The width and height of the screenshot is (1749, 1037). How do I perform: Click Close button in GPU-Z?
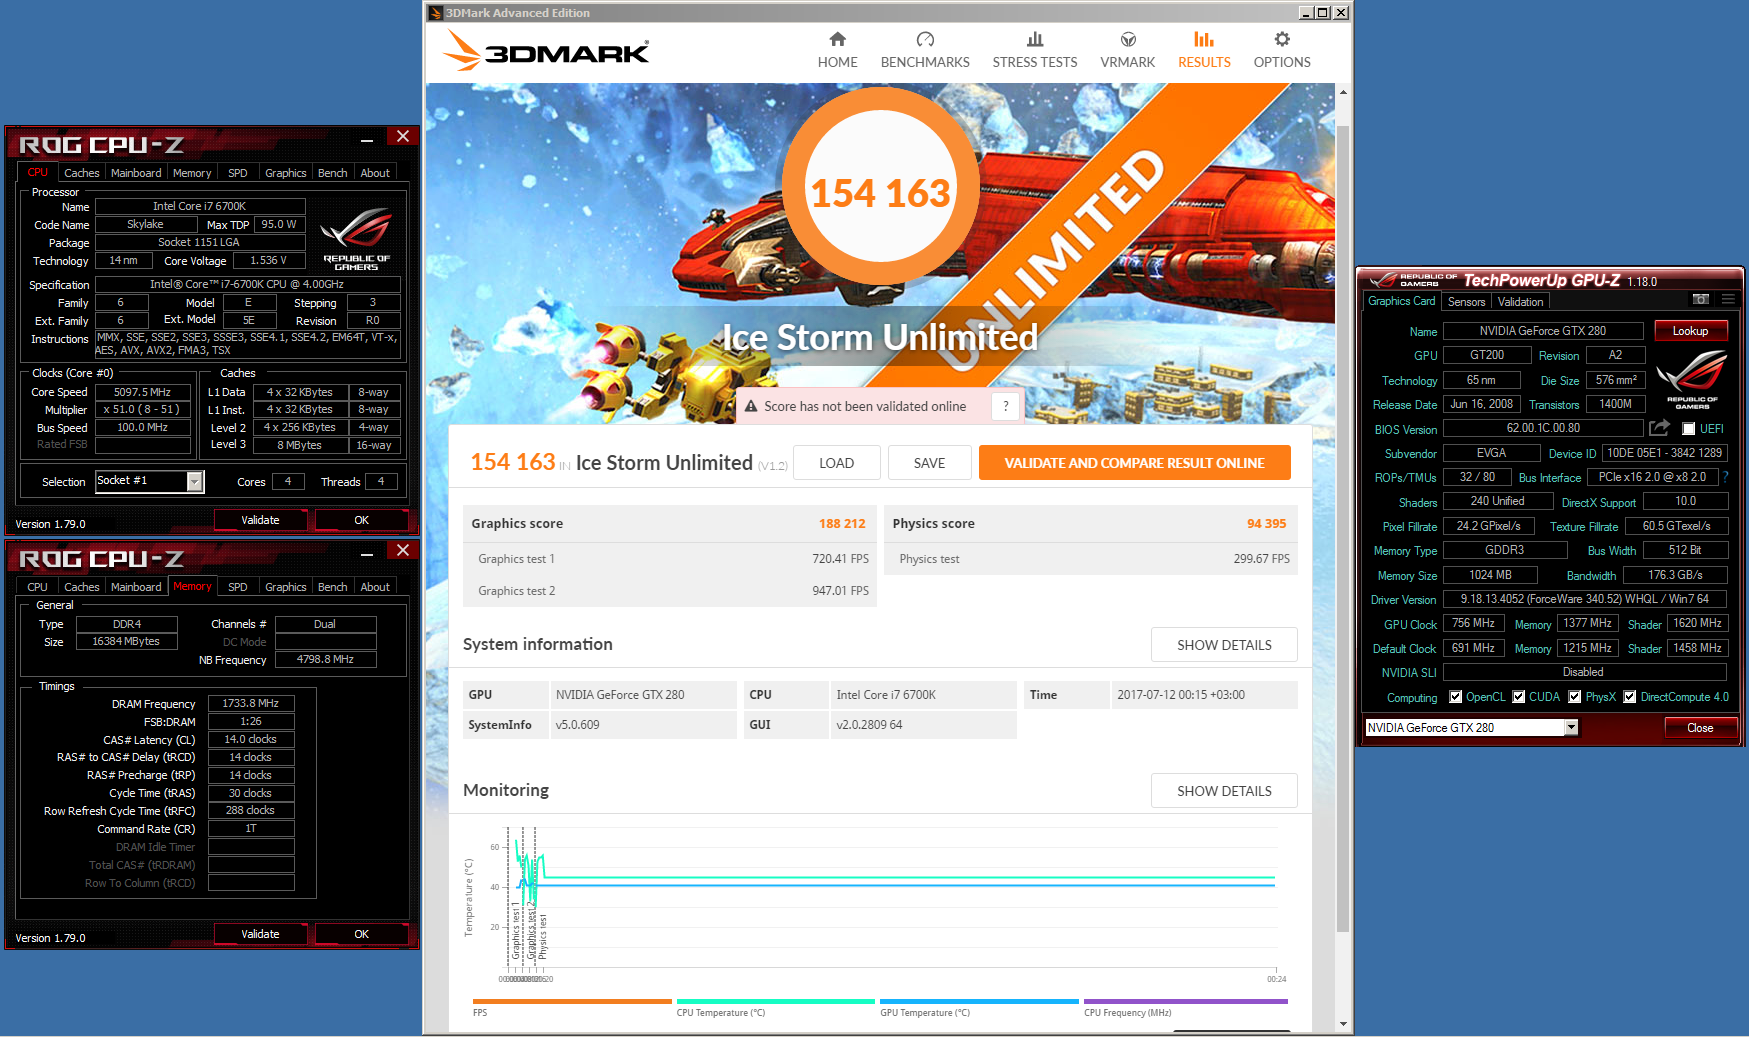(x=1700, y=728)
